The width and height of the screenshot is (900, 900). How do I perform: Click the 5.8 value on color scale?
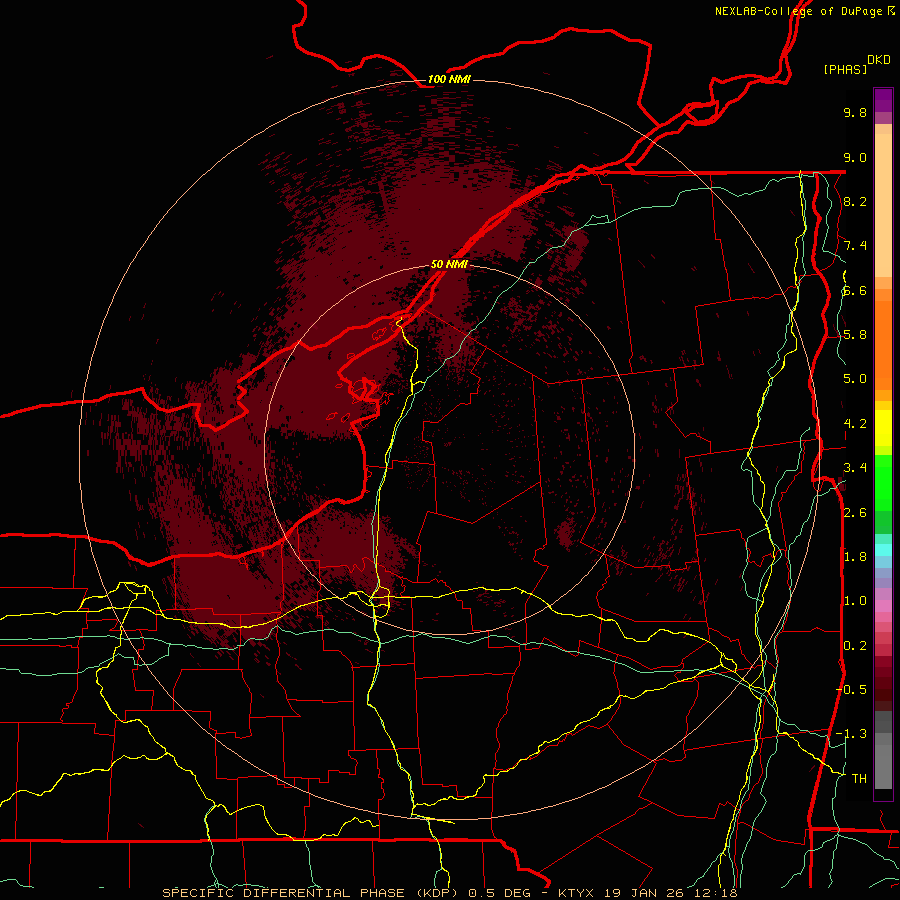(855, 335)
